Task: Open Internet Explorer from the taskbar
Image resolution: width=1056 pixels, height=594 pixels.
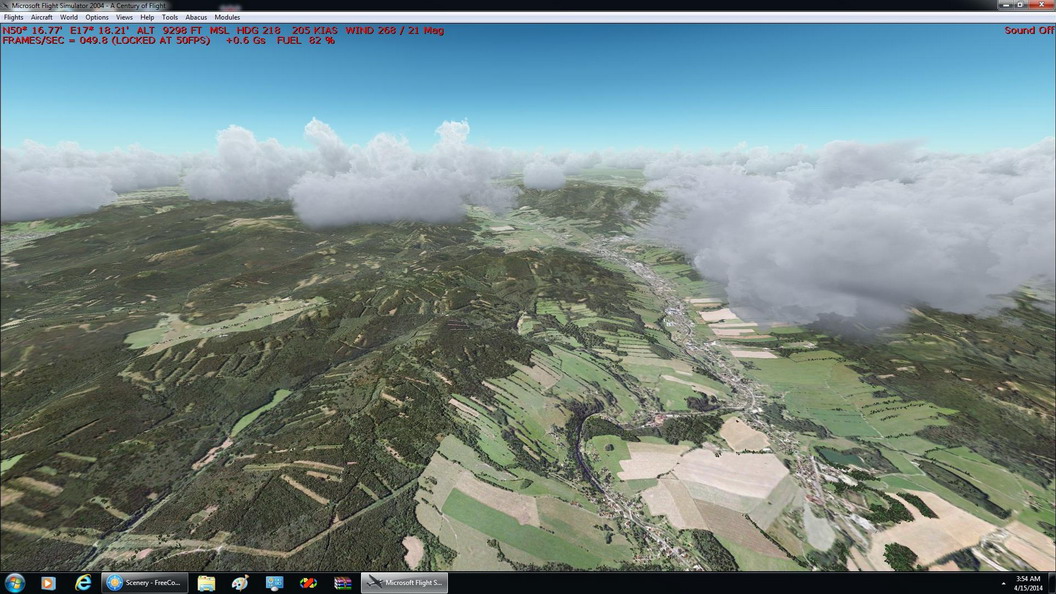Action: [x=83, y=583]
